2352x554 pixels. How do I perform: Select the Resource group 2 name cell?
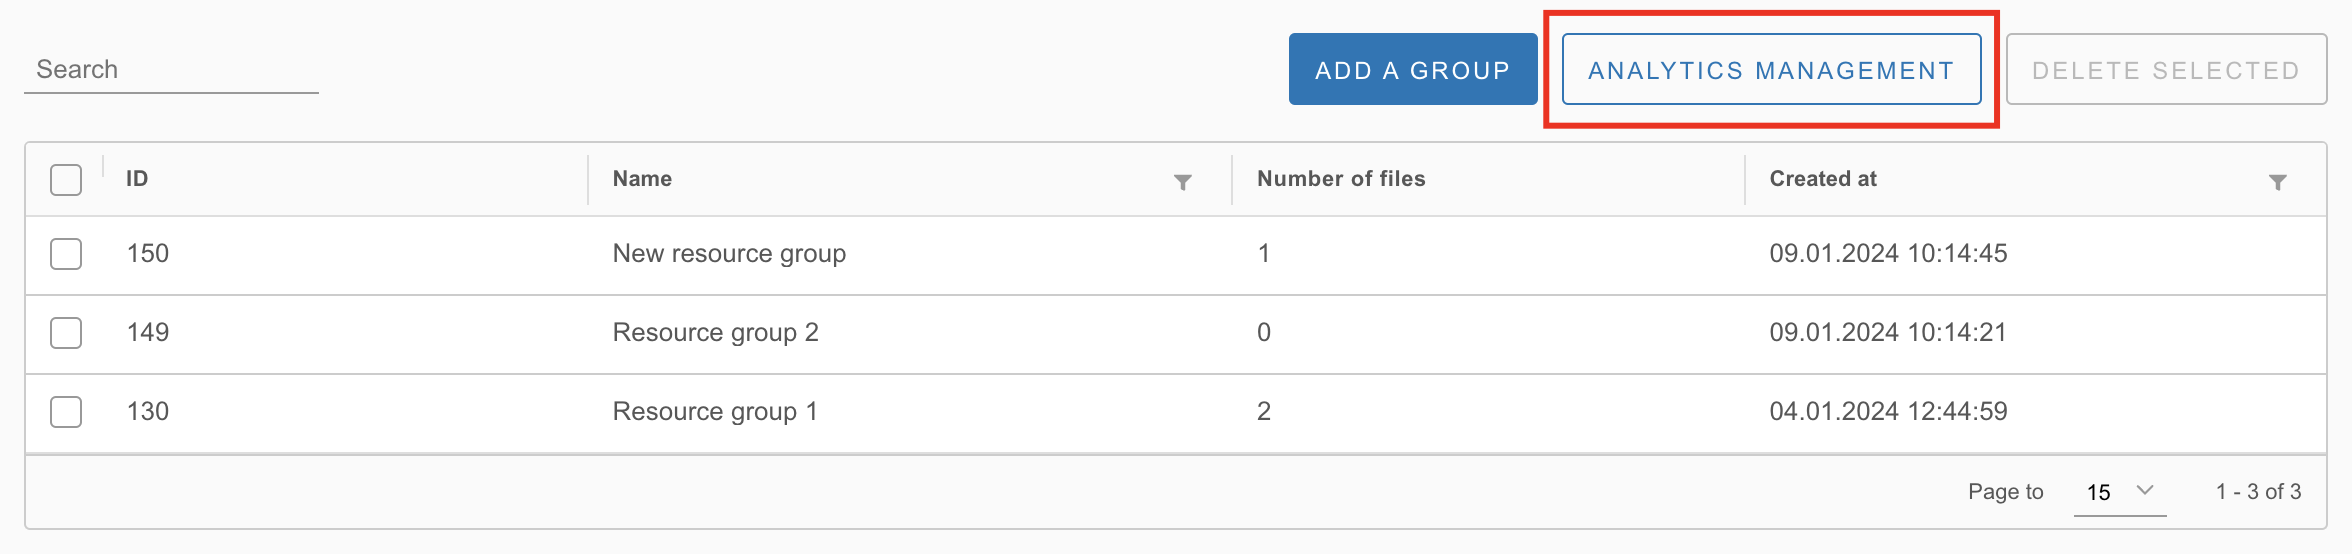(715, 333)
